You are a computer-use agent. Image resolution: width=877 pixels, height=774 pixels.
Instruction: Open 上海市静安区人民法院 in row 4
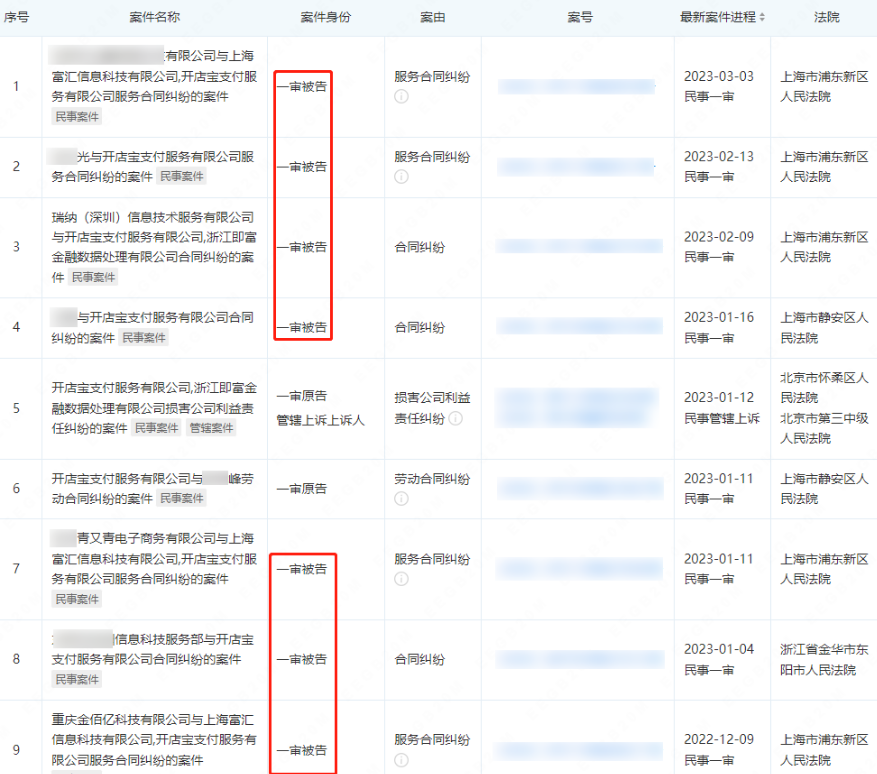pos(824,327)
